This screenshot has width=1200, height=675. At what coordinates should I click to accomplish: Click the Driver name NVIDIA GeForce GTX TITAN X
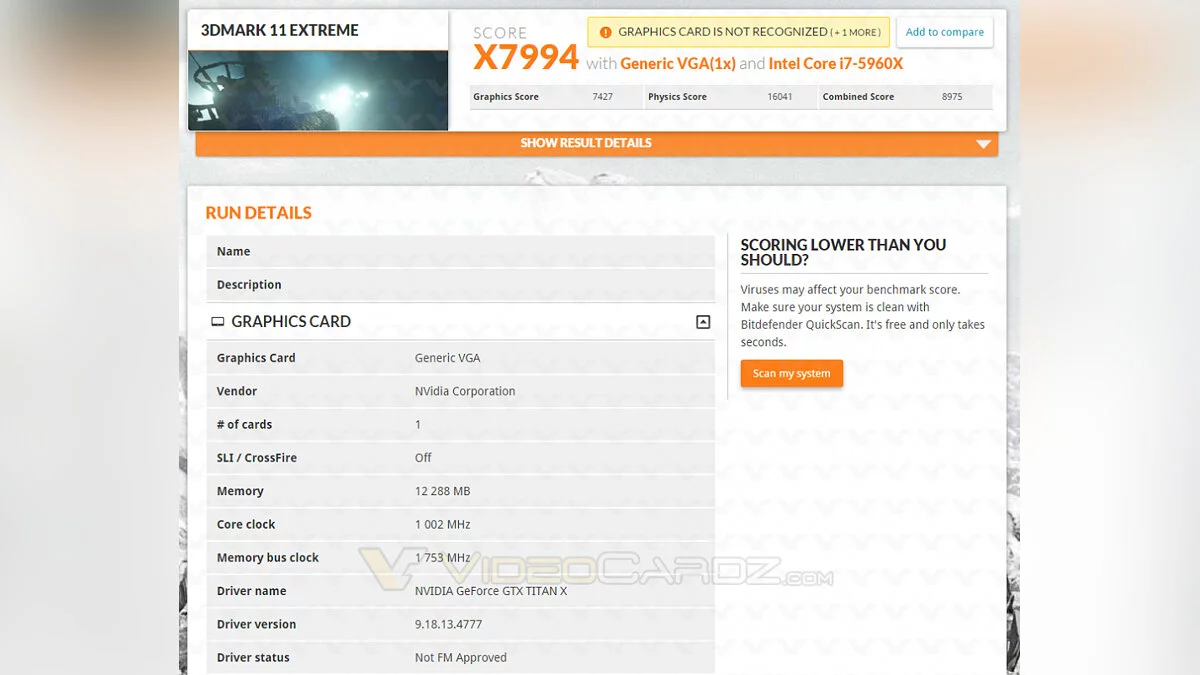point(491,591)
